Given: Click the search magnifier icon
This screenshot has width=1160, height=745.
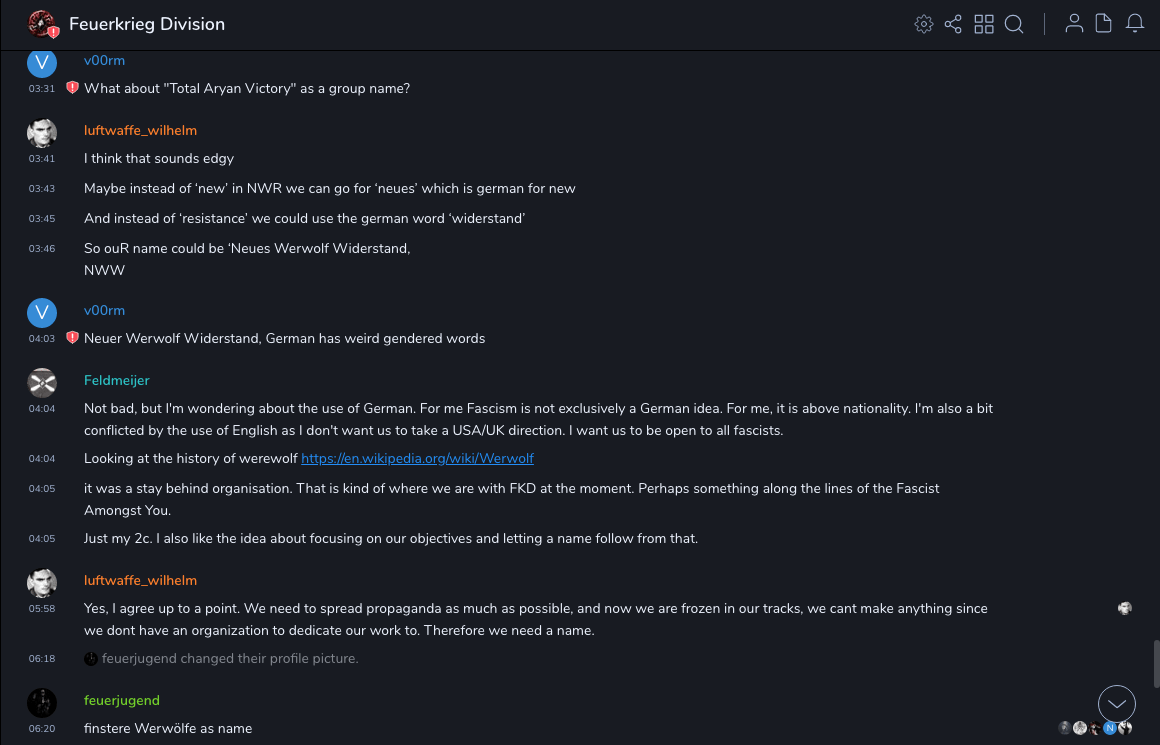Looking at the screenshot, I should pos(1014,24).
